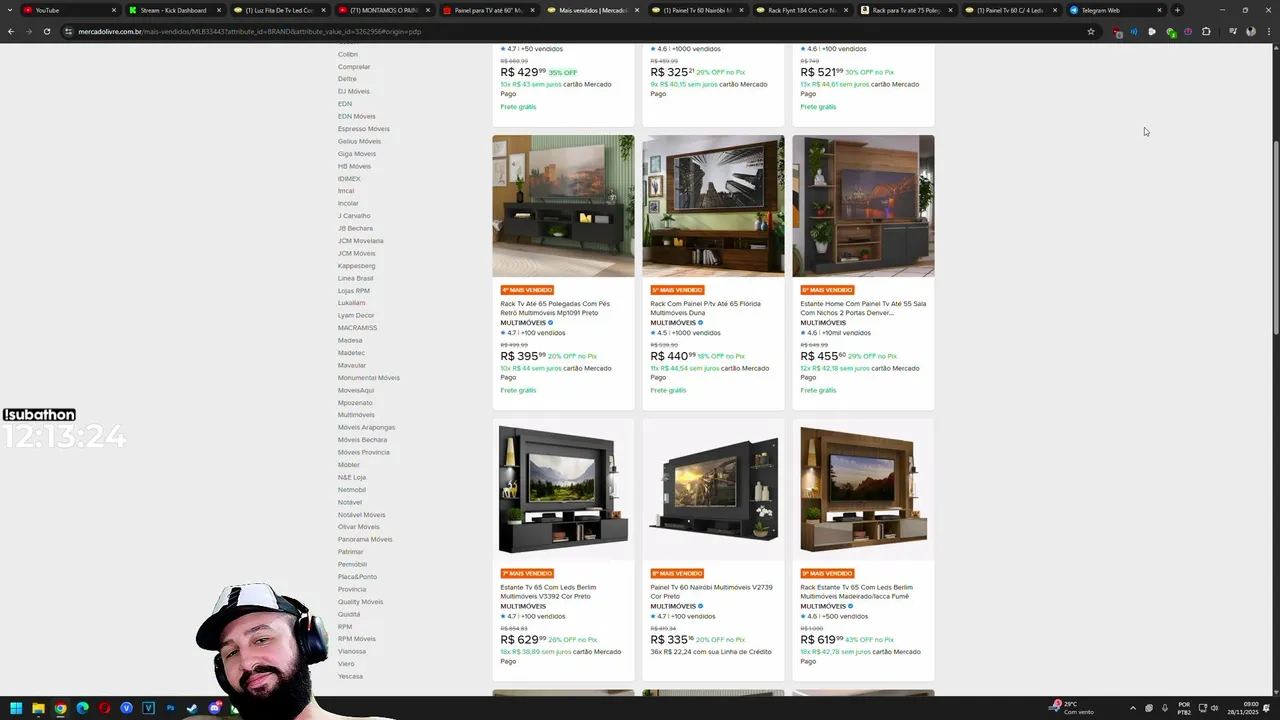Open the 'Estante Tv 65 Com Leds Berlim V3392' title
Image resolution: width=1280 pixels, height=720 pixels.
(x=548, y=592)
